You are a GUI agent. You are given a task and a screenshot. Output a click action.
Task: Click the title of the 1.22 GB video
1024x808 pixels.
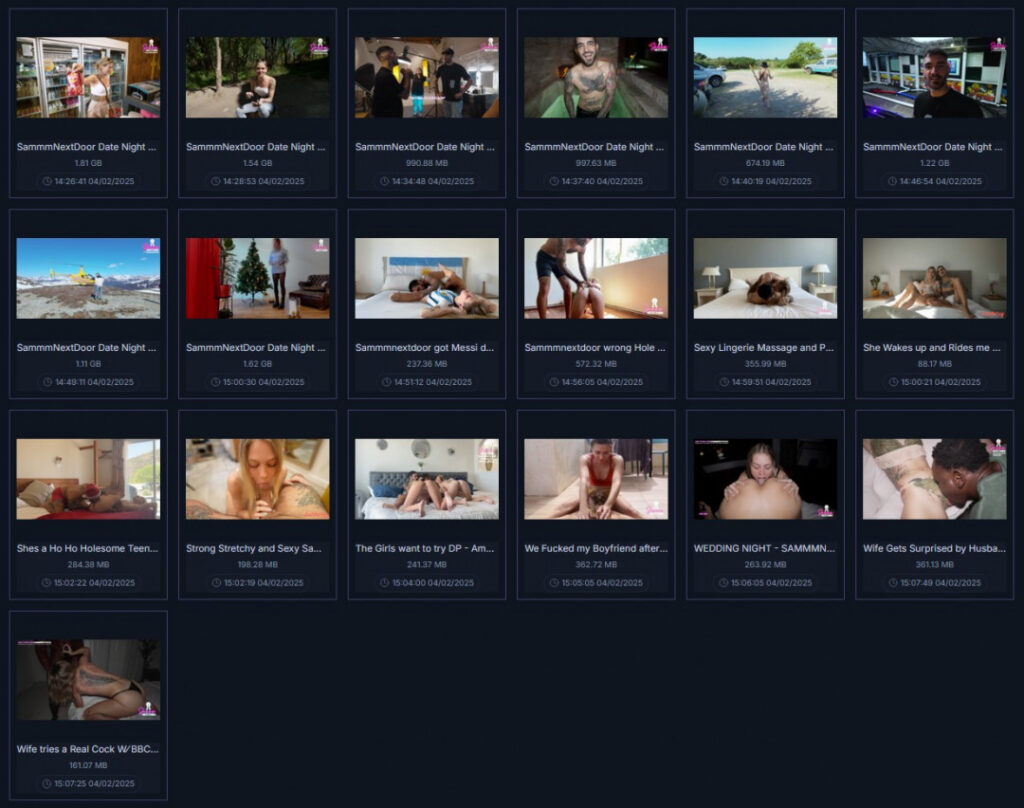[934, 147]
